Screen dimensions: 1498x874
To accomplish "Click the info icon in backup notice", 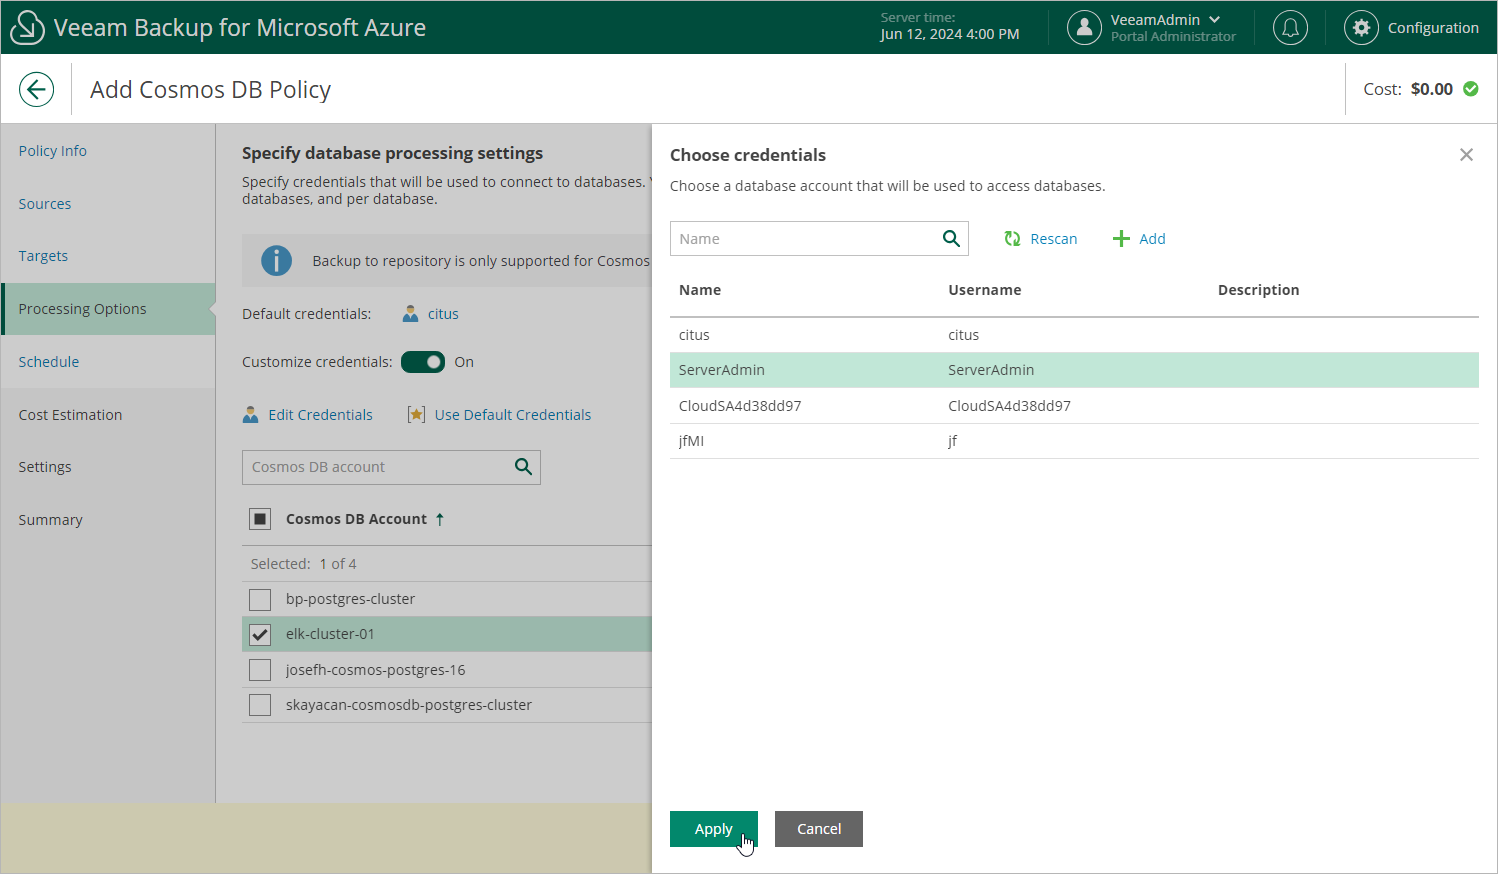I will click(x=276, y=261).
